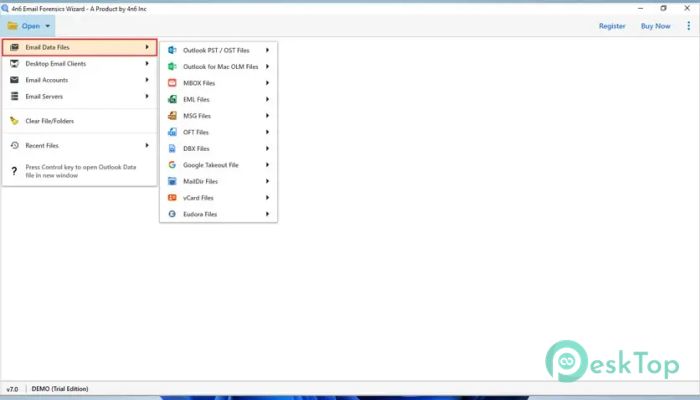Select Clear File/Folders option
This screenshot has width=700, height=400.
coord(79,121)
